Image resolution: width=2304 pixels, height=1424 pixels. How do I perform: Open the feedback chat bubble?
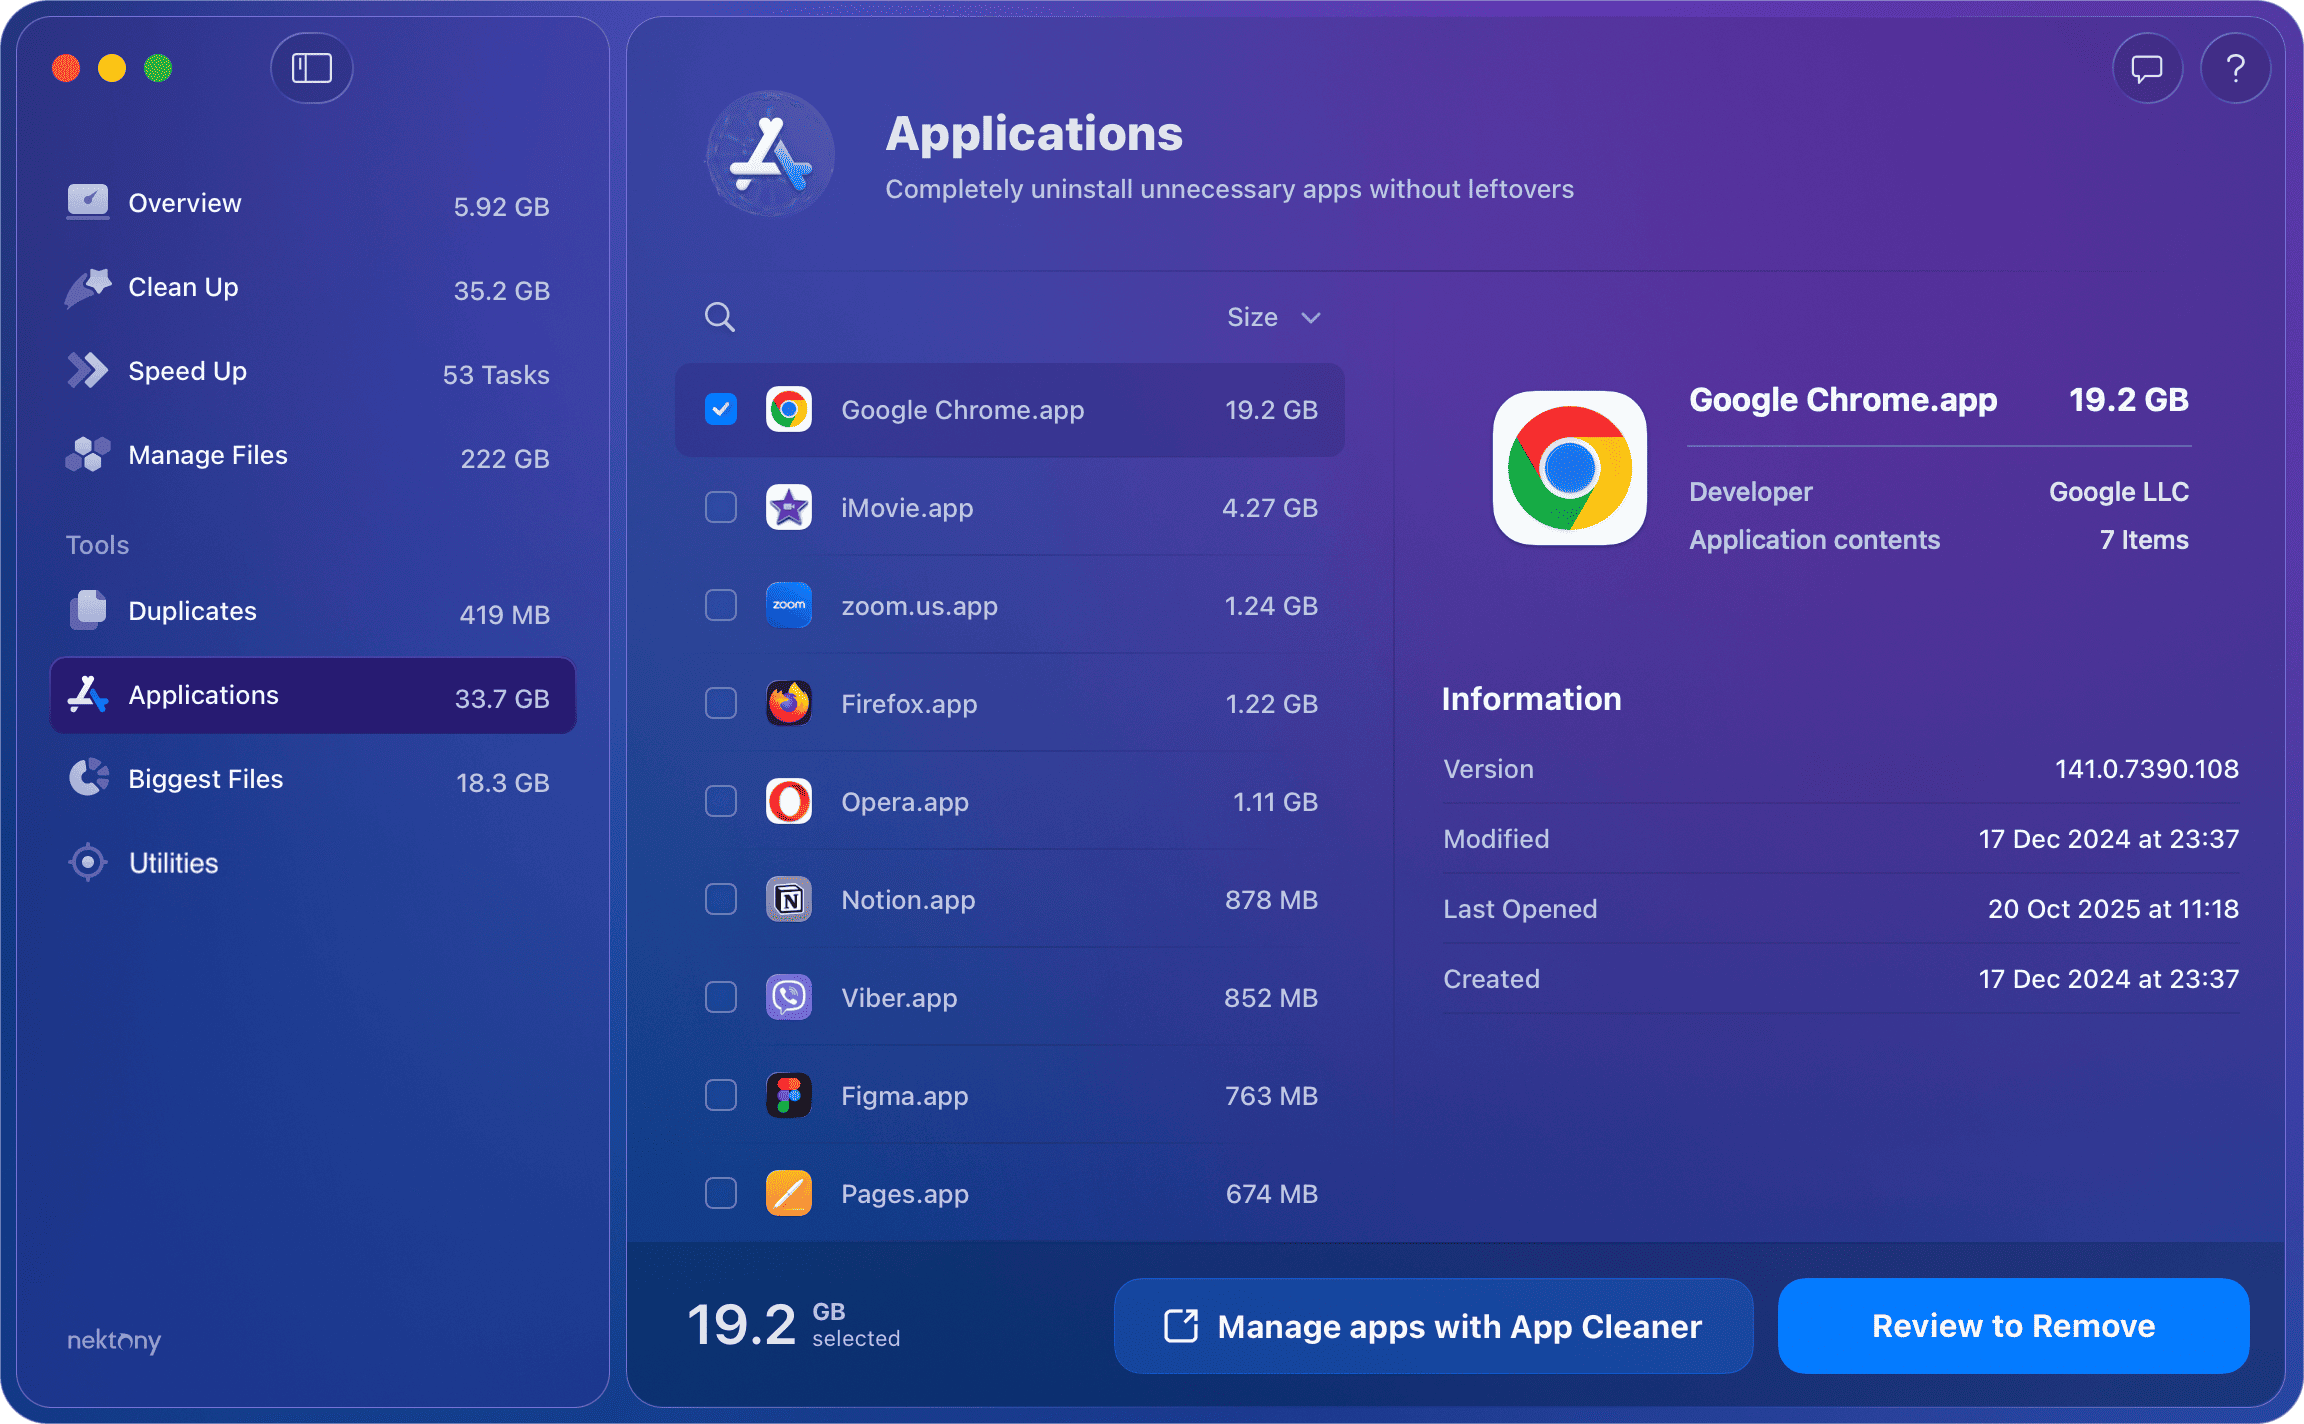2147,68
